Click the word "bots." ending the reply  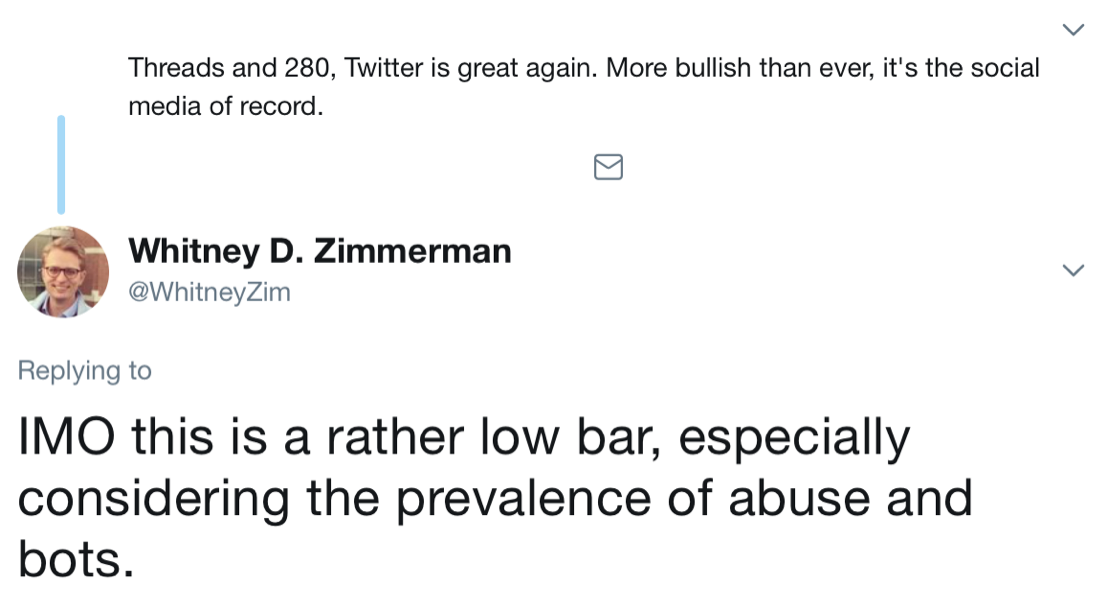75,559
